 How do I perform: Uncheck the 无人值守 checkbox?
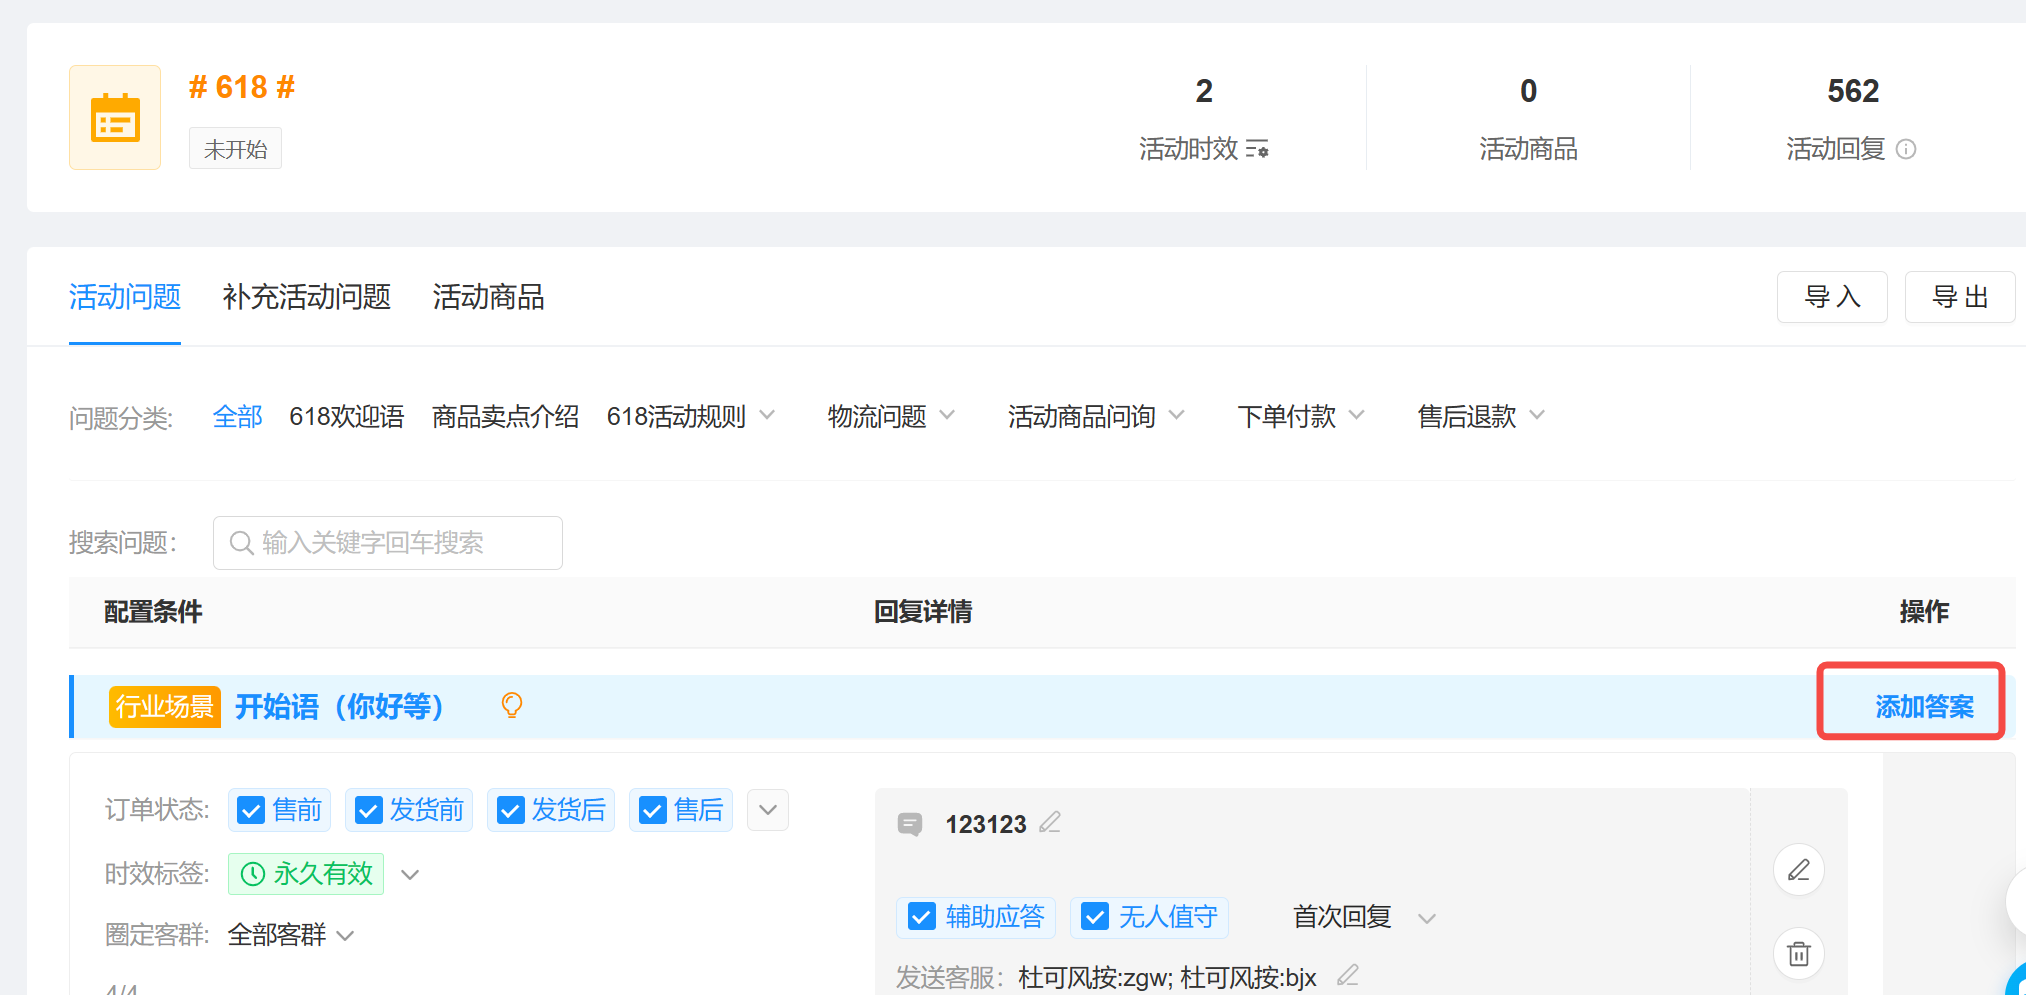coord(1095,917)
